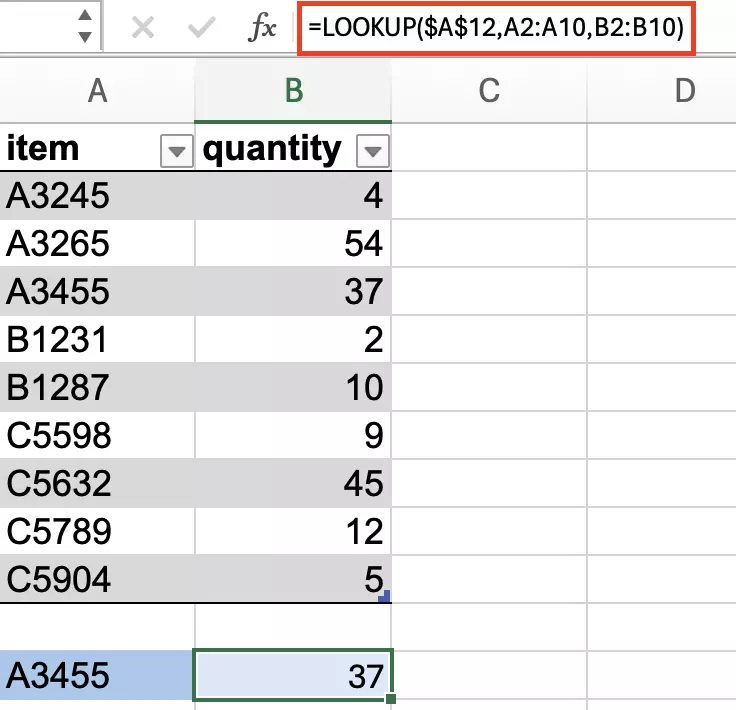Select cell containing C5789
The height and width of the screenshot is (710, 736).
tap(97, 531)
